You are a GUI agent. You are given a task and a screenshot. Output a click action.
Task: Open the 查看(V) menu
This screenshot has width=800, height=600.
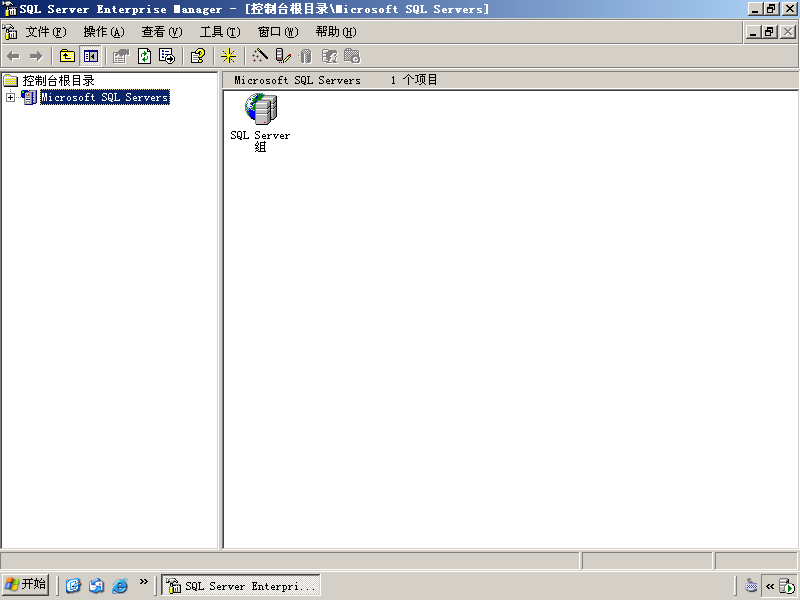click(162, 32)
